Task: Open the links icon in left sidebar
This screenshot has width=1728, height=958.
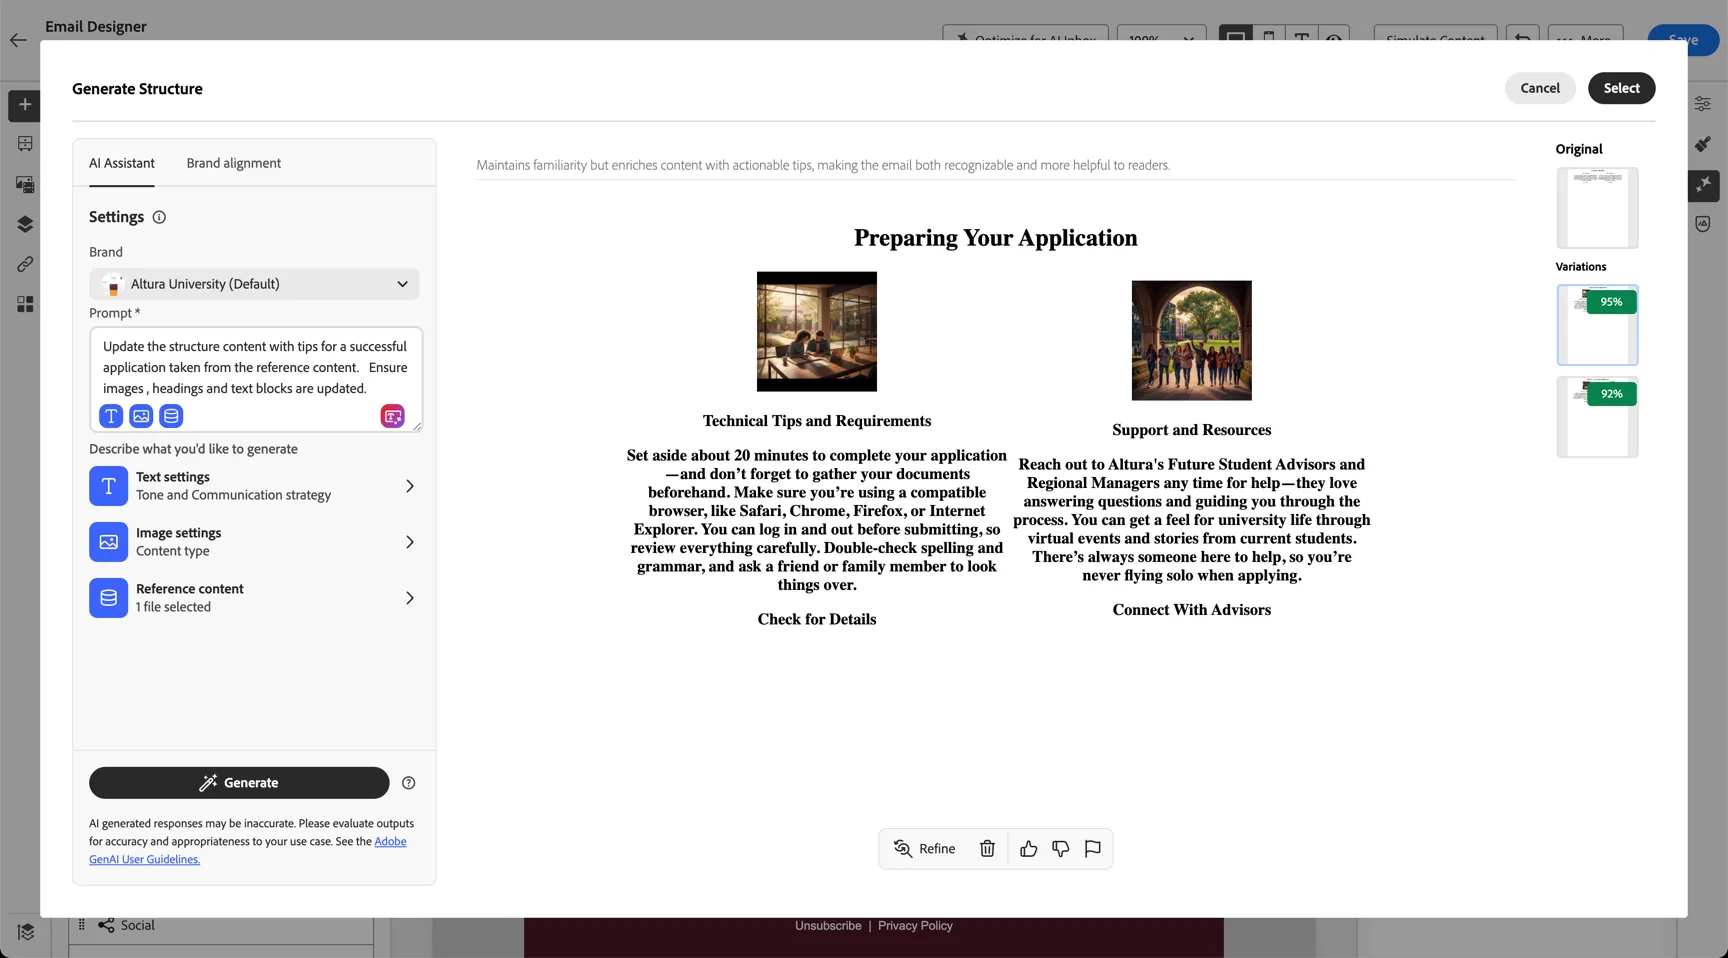Action: (x=25, y=264)
